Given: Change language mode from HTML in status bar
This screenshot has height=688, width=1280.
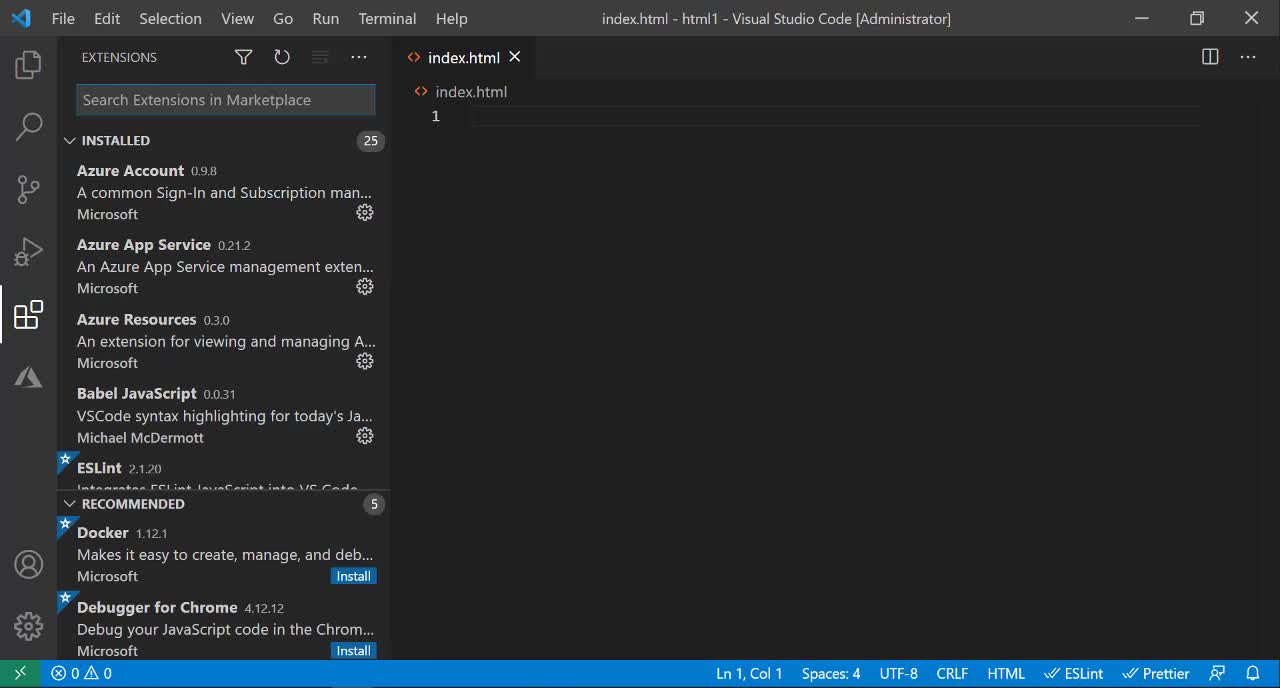Looking at the screenshot, I should point(1006,674).
